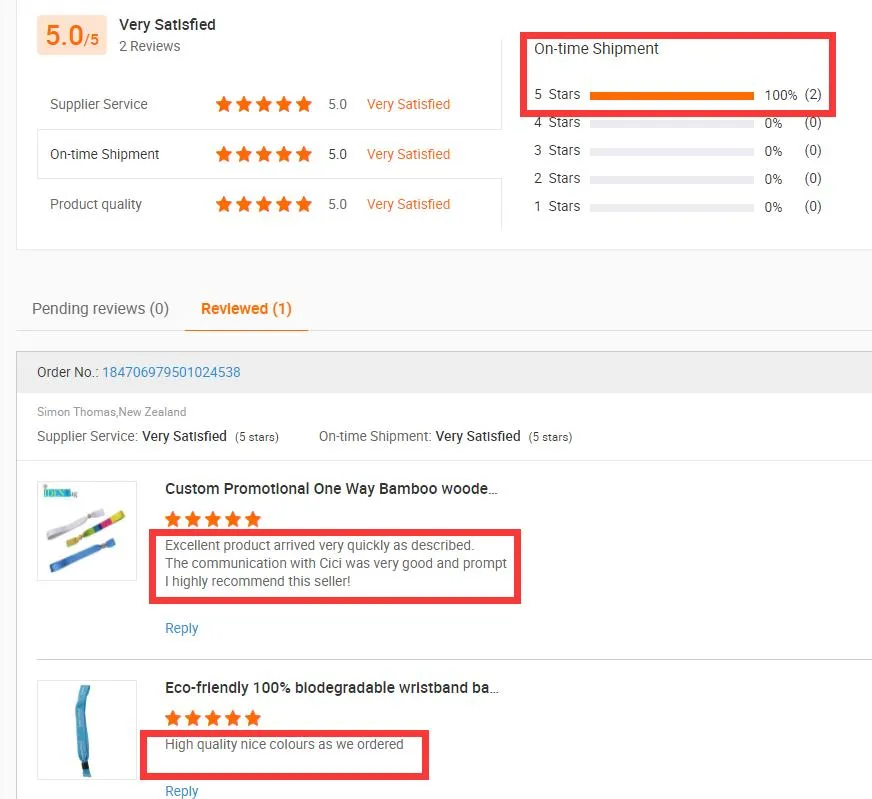The image size is (872, 799).
Task: Open Custom Promotional One Way Bamboo product title
Action: point(331,489)
